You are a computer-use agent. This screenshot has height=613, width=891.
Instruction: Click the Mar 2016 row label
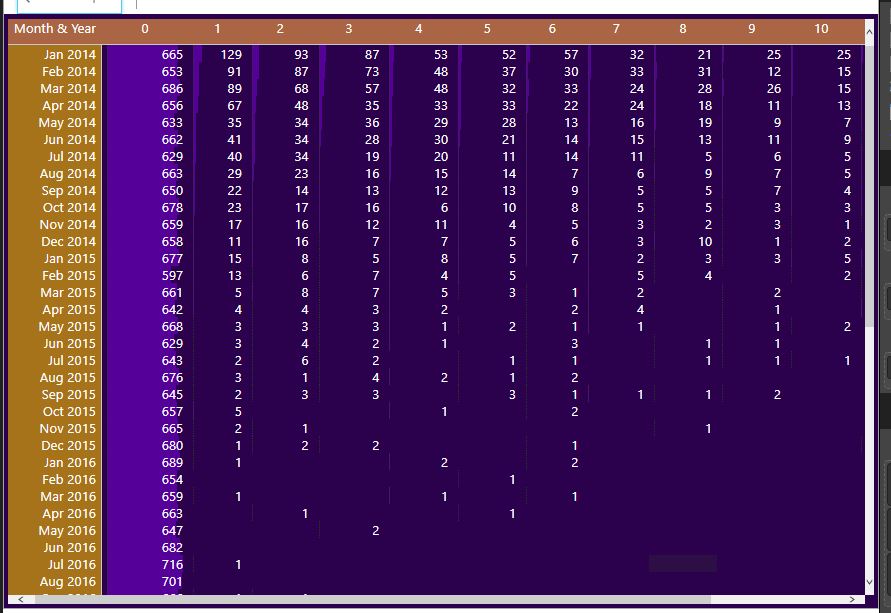(x=68, y=497)
